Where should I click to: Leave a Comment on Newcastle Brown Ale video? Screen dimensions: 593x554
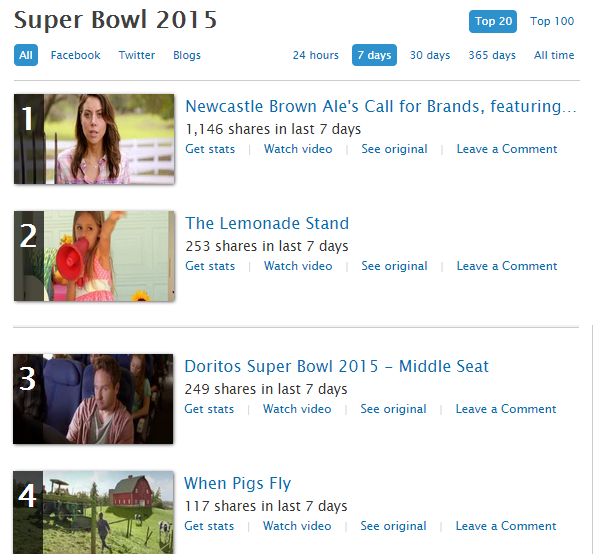507,149
